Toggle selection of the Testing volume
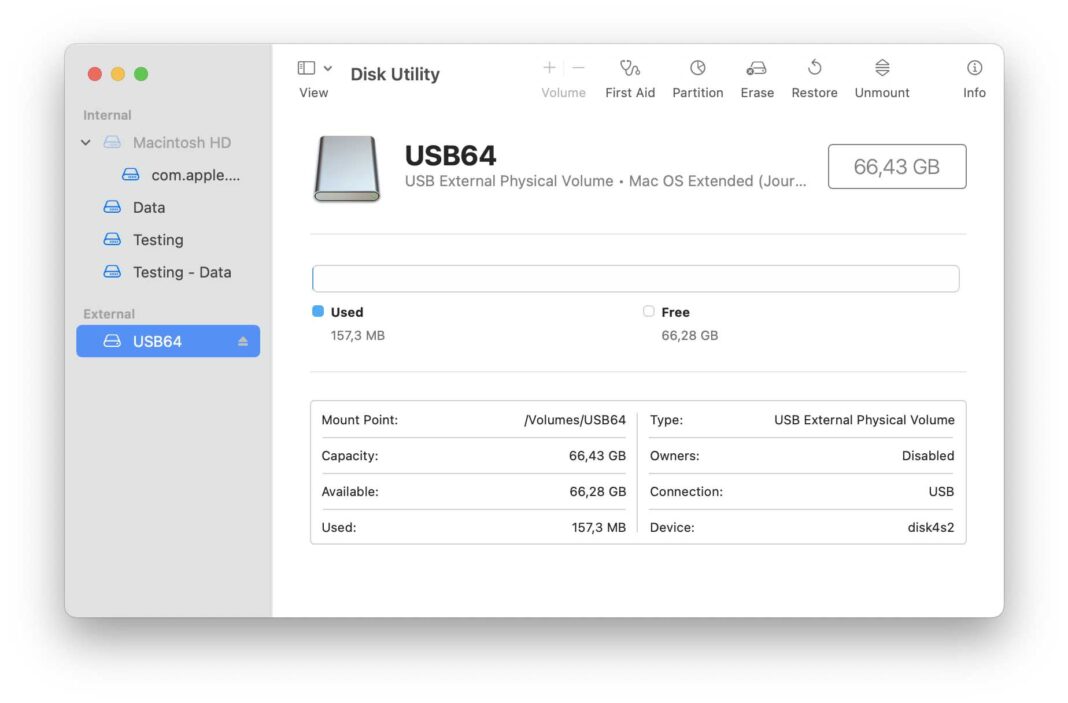This screenshot has width=1068, height=703. [157, 240]
